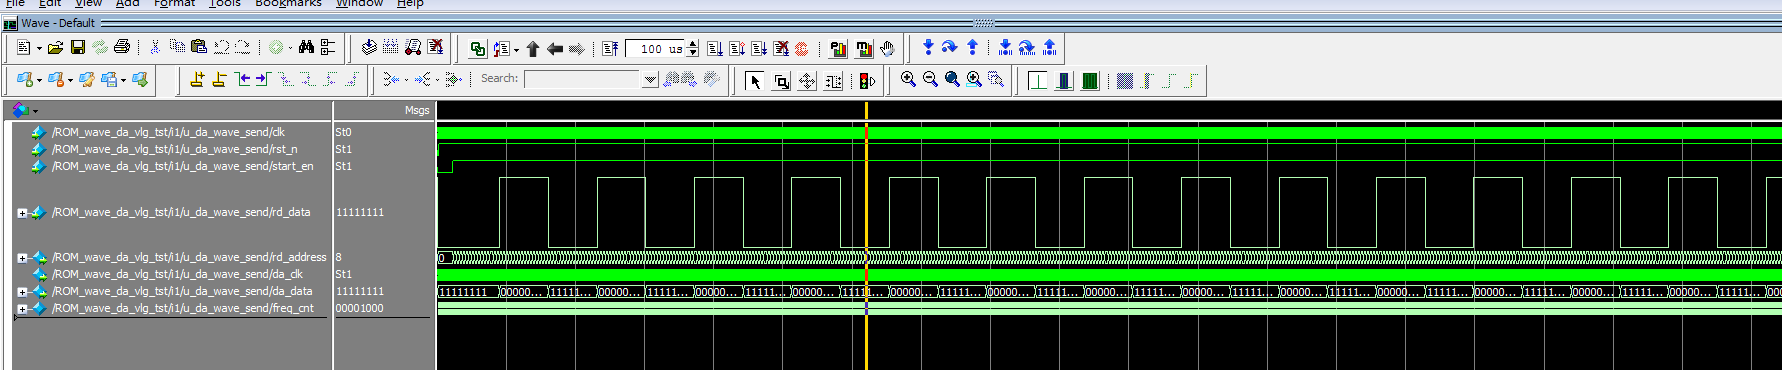Toggle the green linked-squares icon
Viewport: 1782px width, 370px height.
click(x=477, y=48)
